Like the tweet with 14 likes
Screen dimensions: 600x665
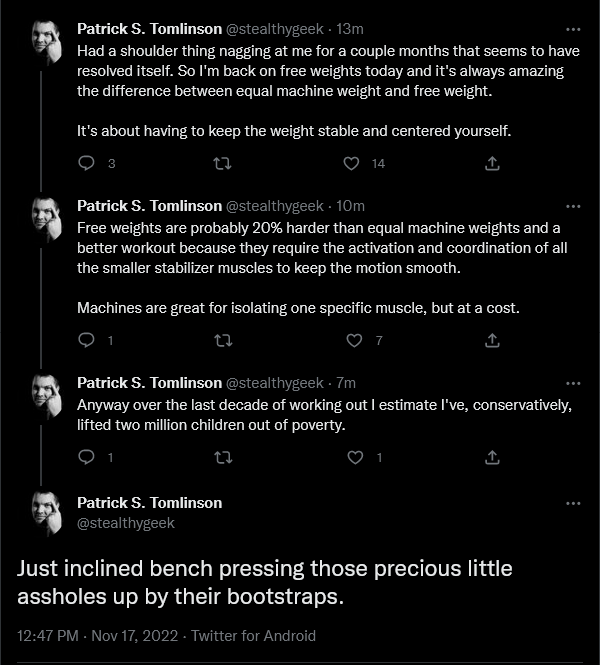click(x=351, y=164)
